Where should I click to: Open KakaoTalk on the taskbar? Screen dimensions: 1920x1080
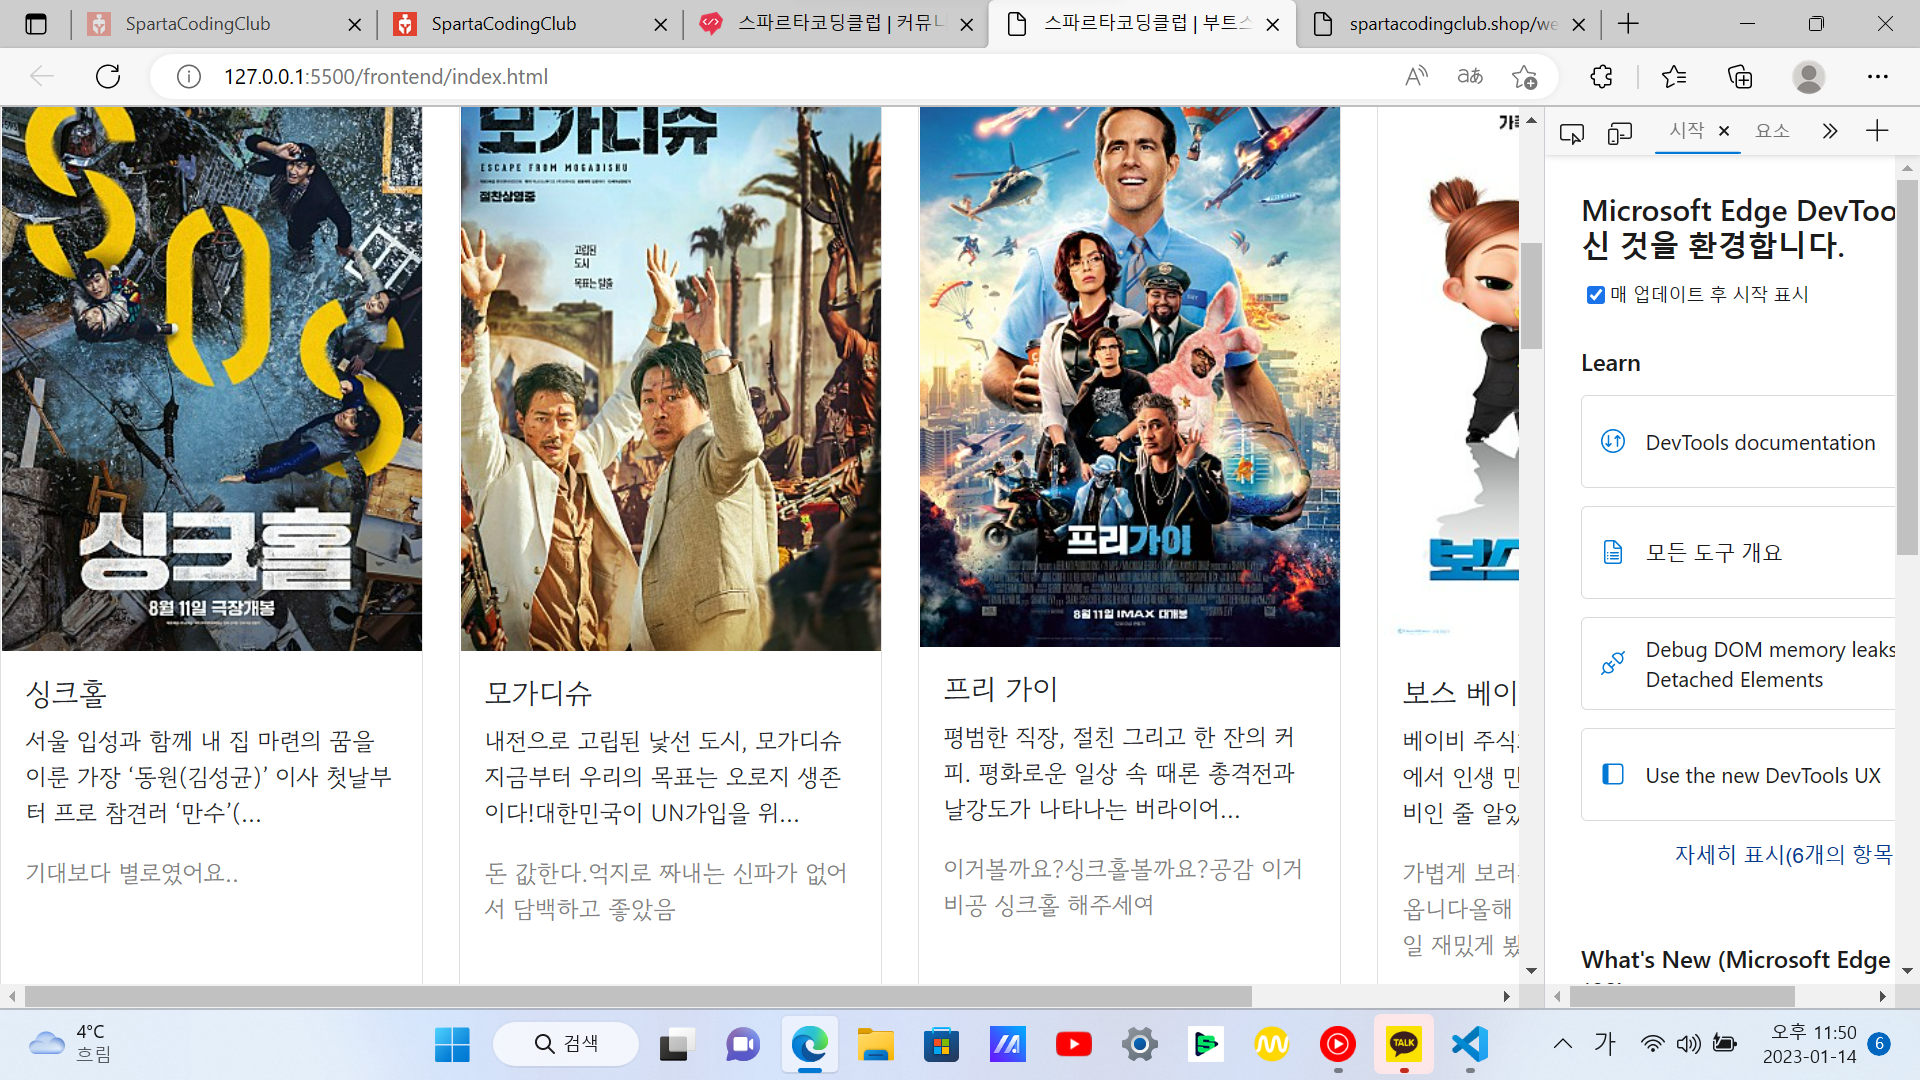tap(1403, 1044)
